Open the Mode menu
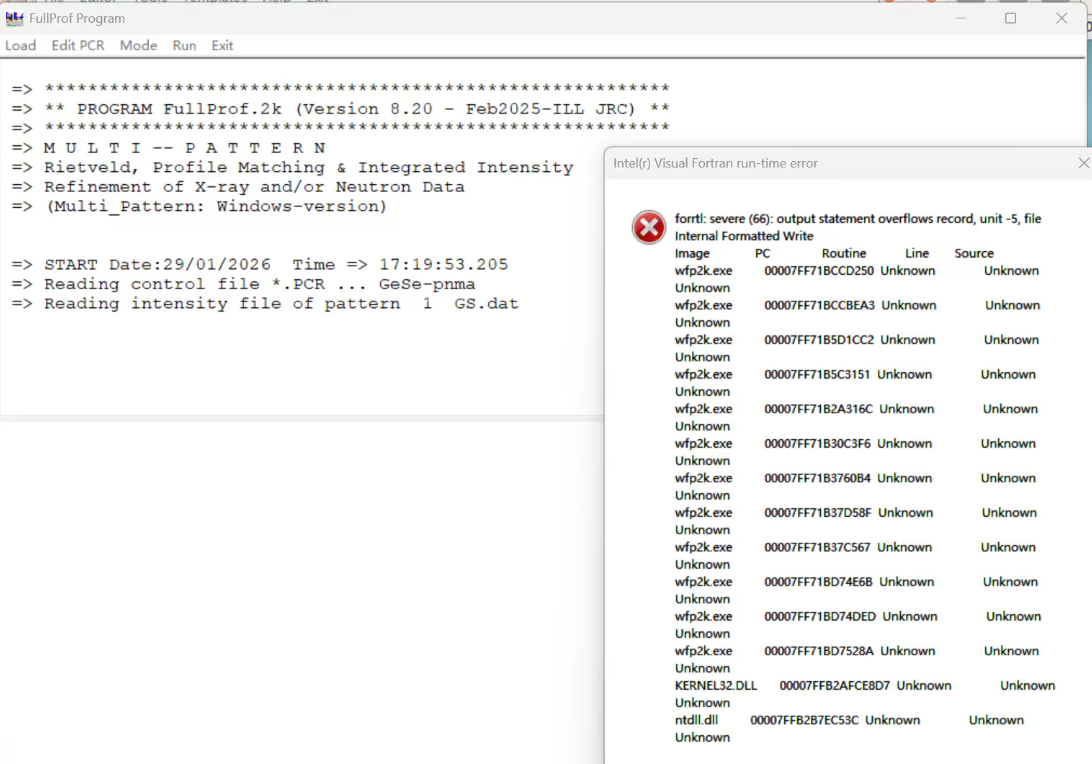 [x=139, y=45]
